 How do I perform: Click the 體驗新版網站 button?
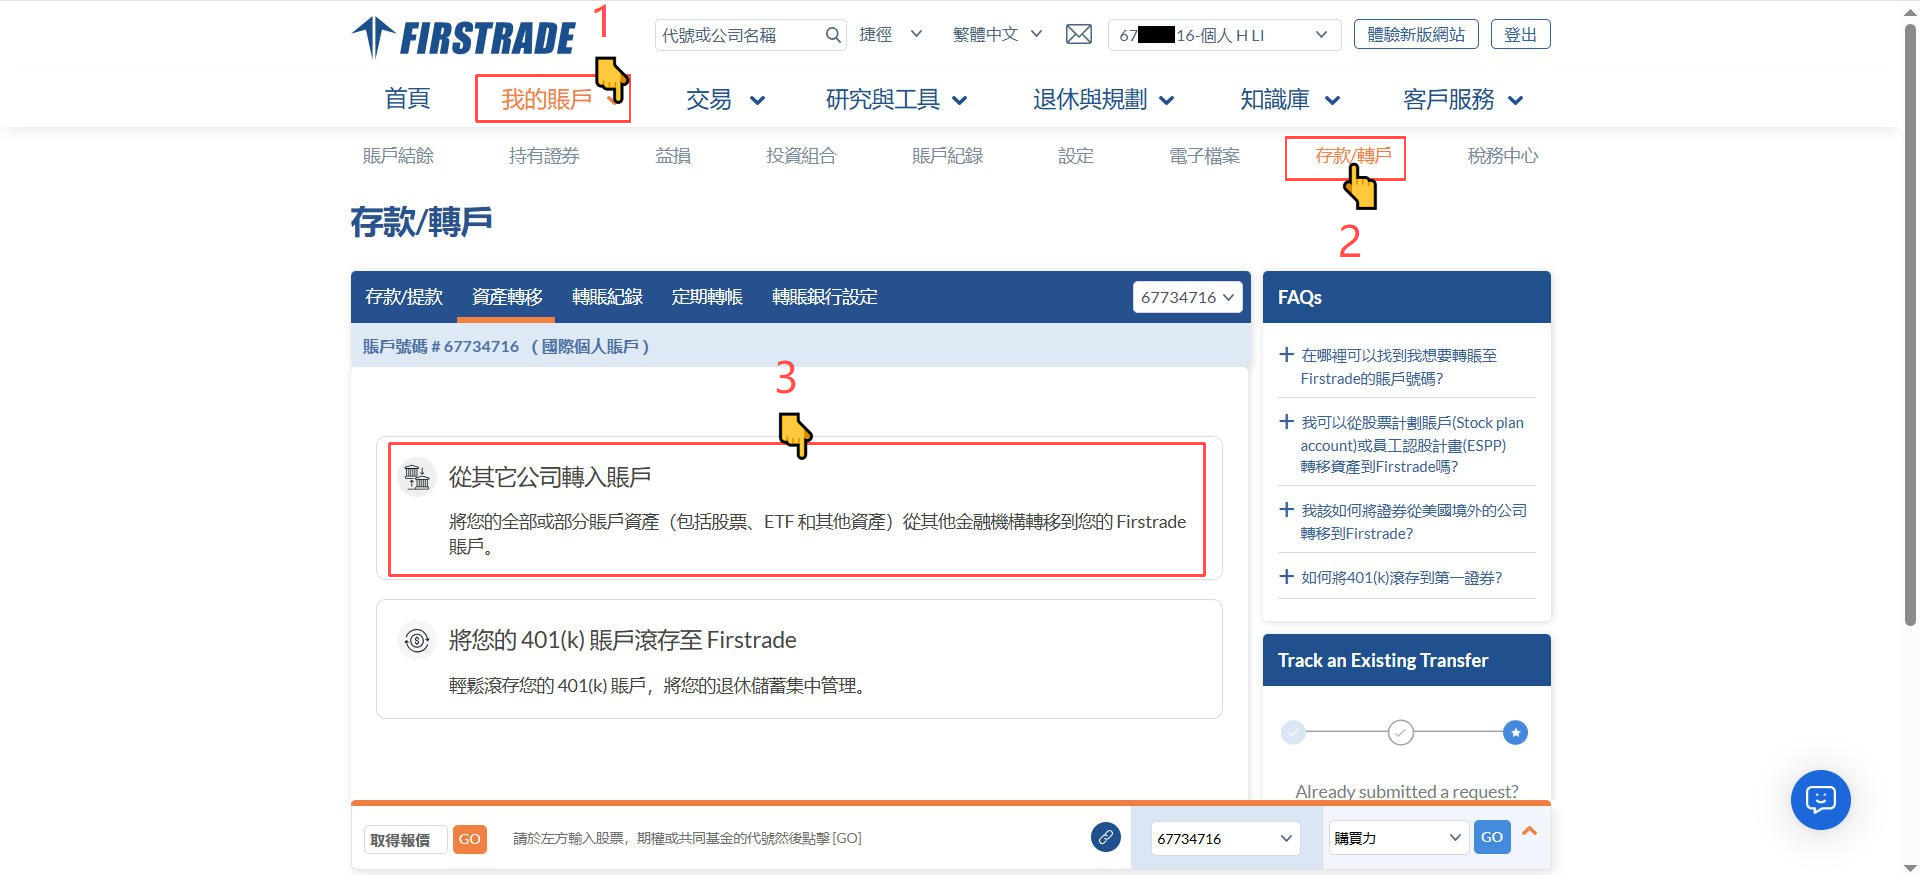coord(1415,35)
